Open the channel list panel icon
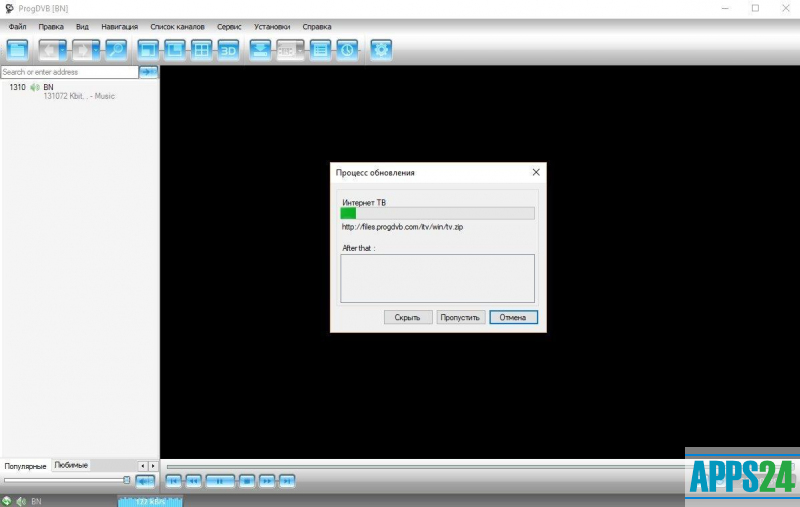Viewport: 800px width, 507px height. pos(17,49)
